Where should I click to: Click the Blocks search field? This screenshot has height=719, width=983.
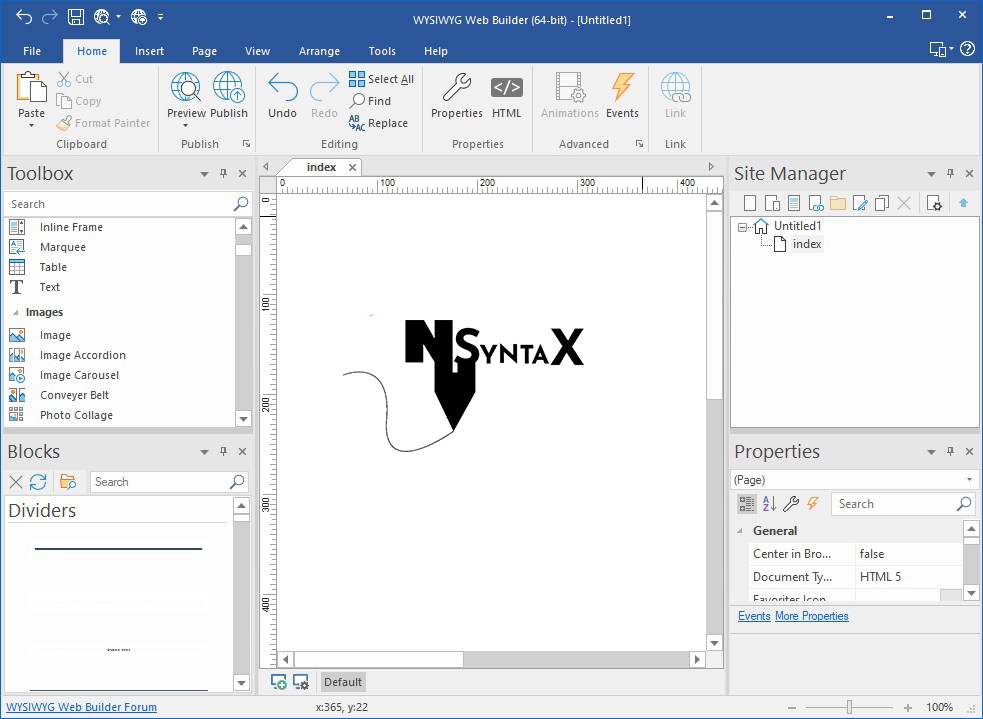(x=162, y=481)
